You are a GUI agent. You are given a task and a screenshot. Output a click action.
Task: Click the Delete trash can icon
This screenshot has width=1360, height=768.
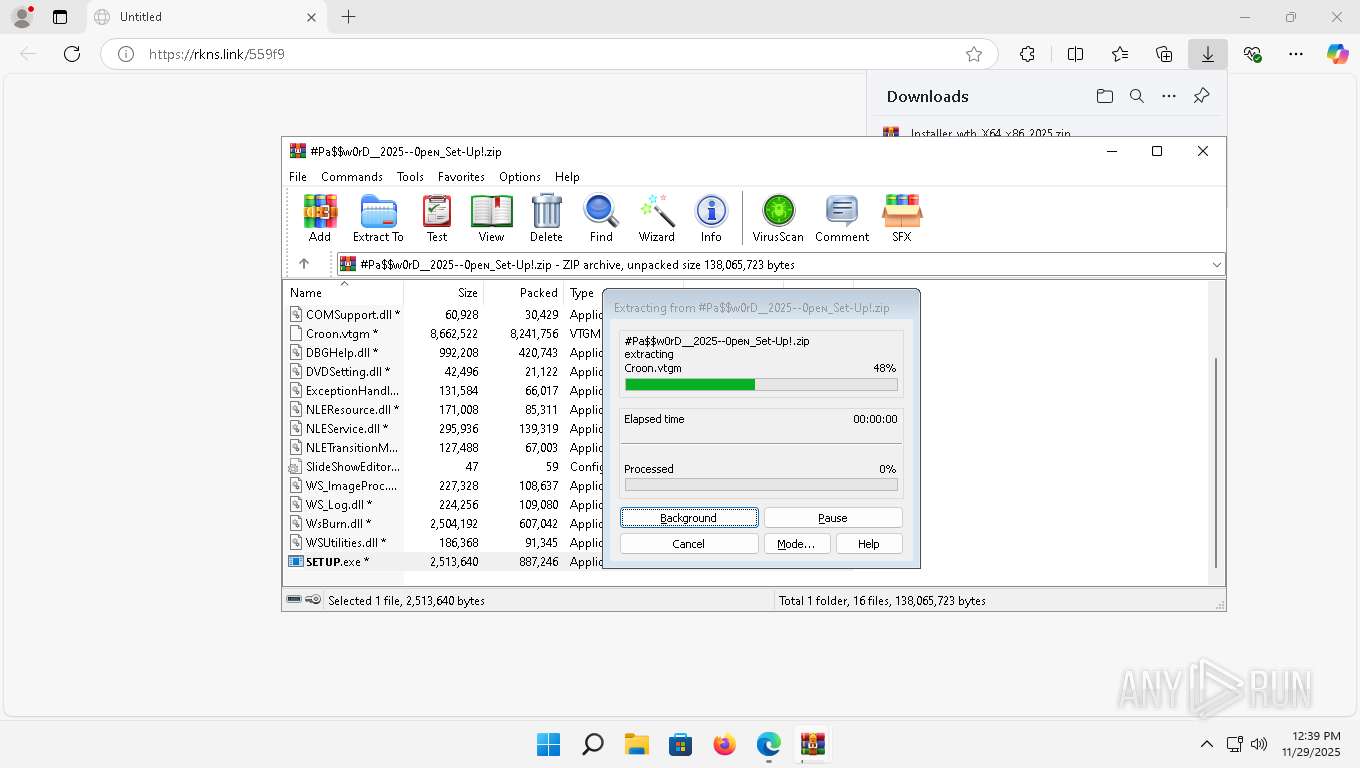pyautogui.click(x=546, y=218)
